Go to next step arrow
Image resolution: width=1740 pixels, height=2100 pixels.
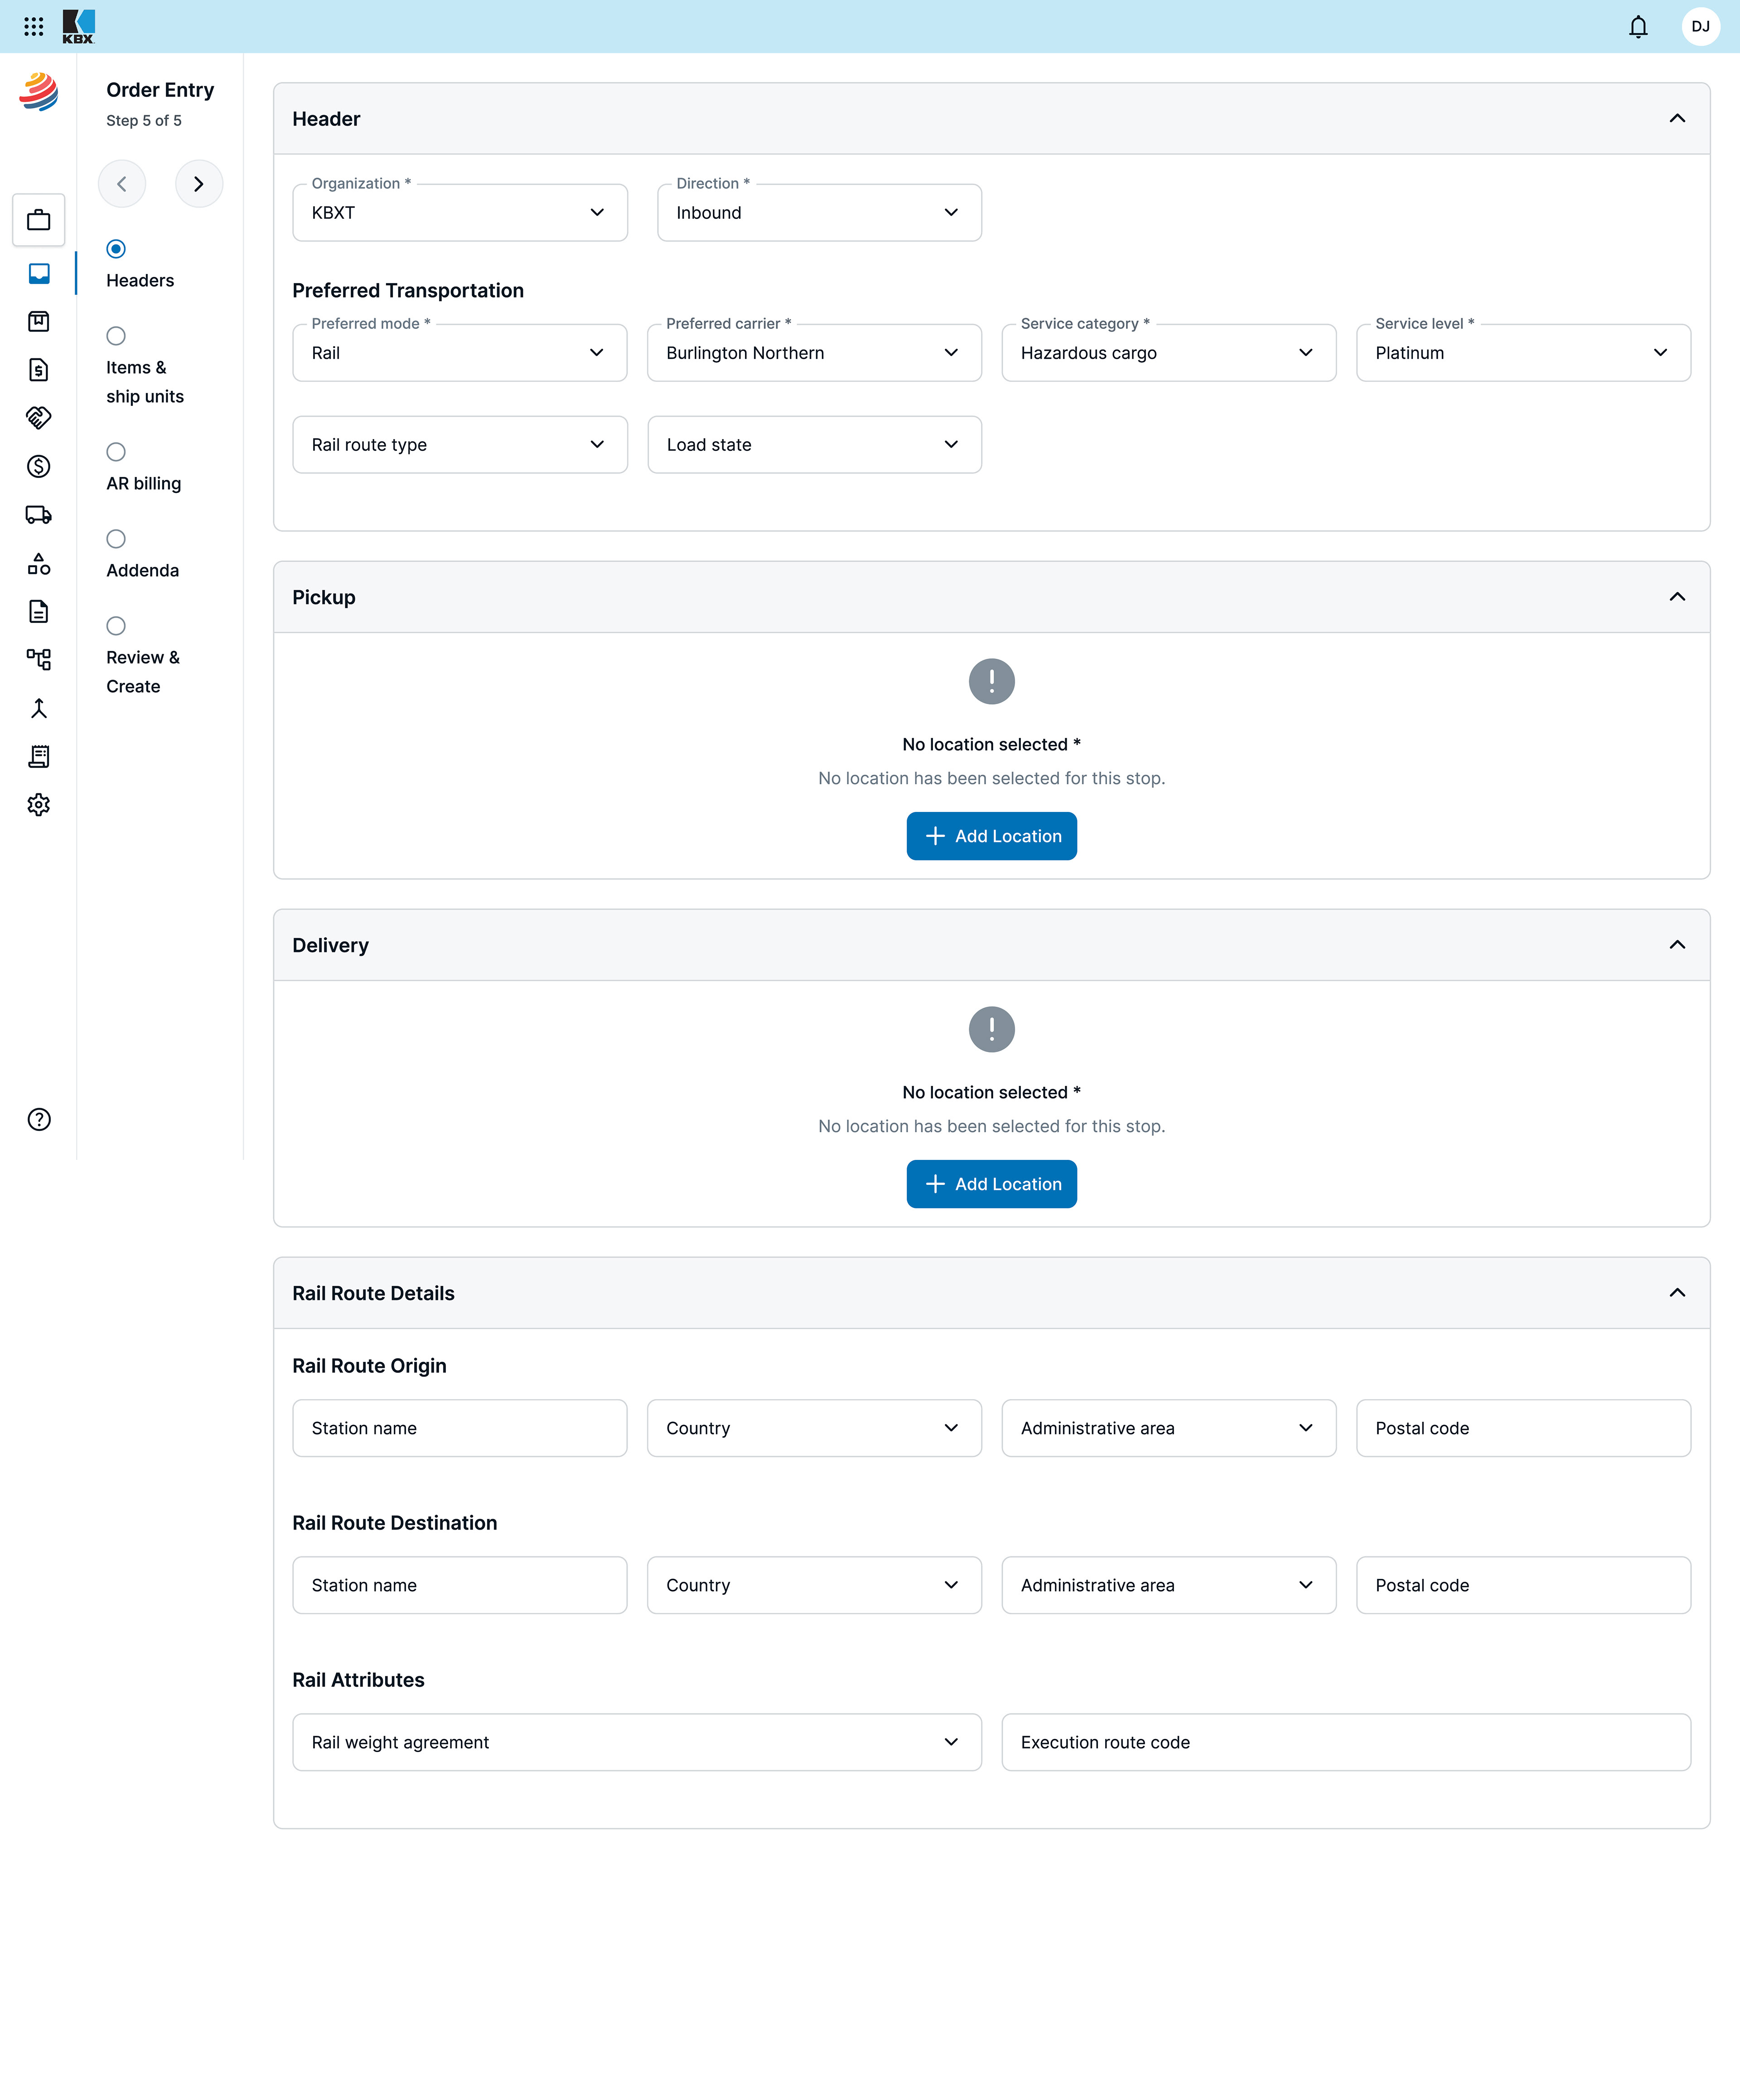[x=199, y=184]
